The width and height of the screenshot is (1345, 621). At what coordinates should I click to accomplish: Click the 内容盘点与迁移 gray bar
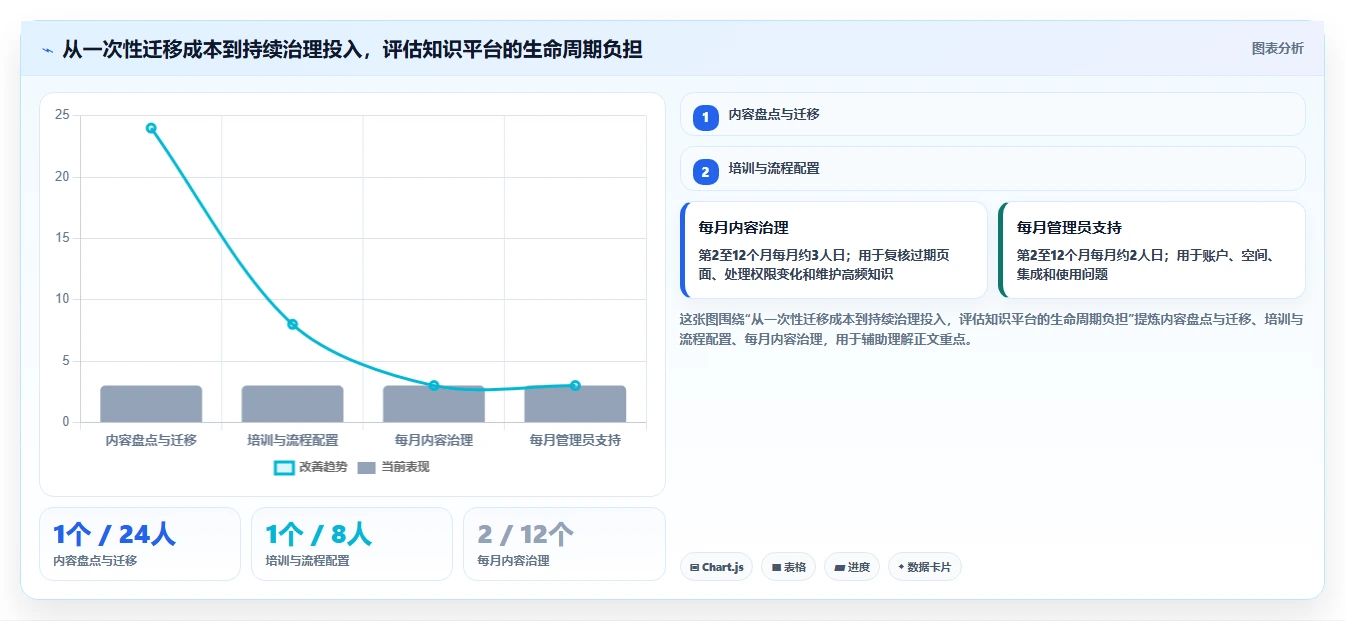coord(151,404)
